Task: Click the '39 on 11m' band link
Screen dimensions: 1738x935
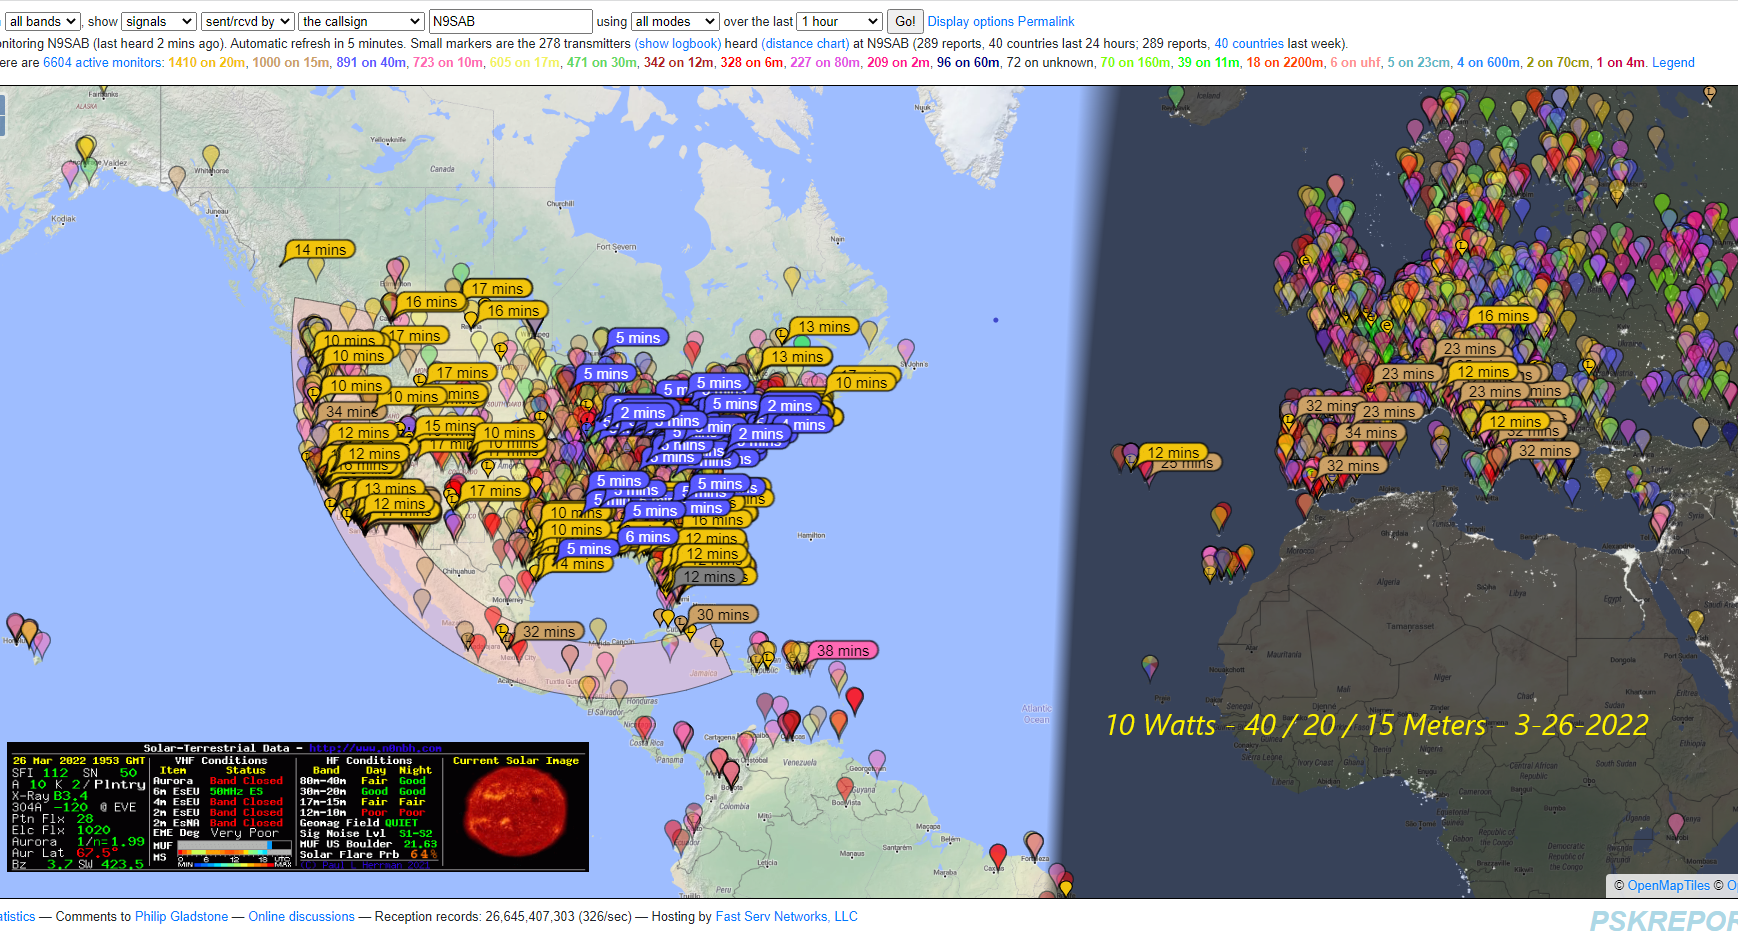Action: [x=1209, y=62]
